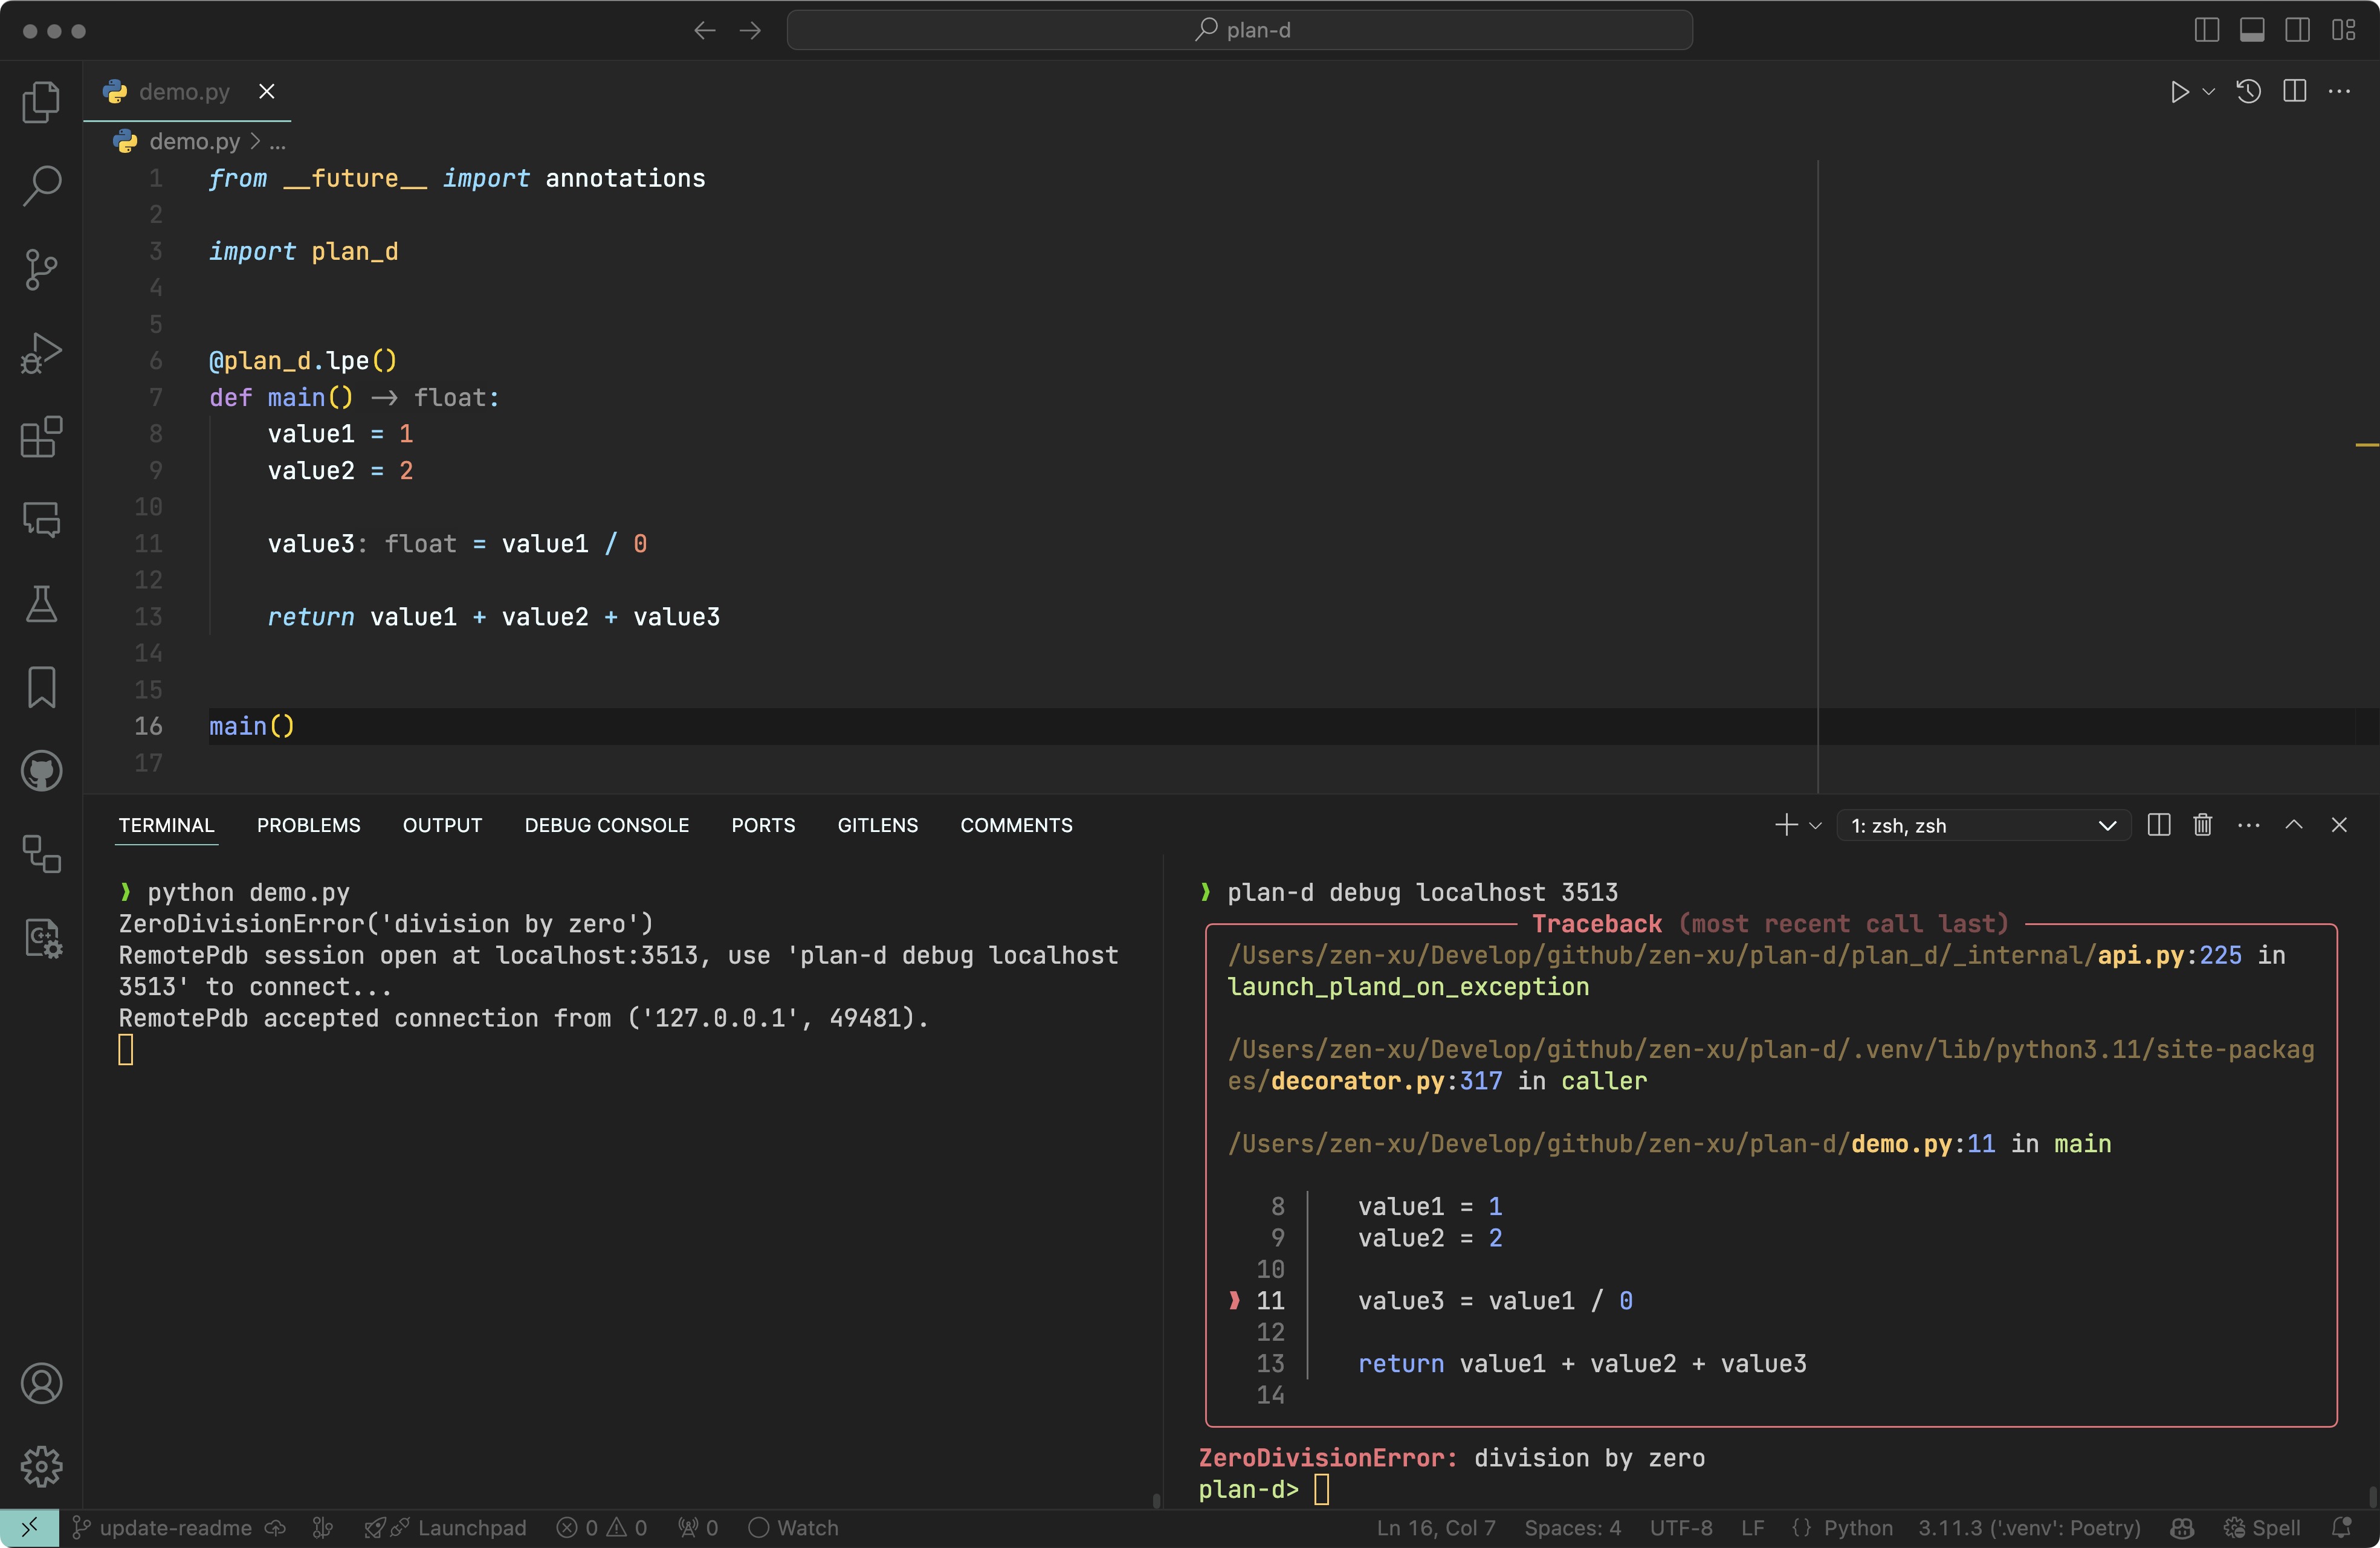The image size is (2380, 1548).
Task: Switch to the PROBLEMS tab
Action: 308,825
